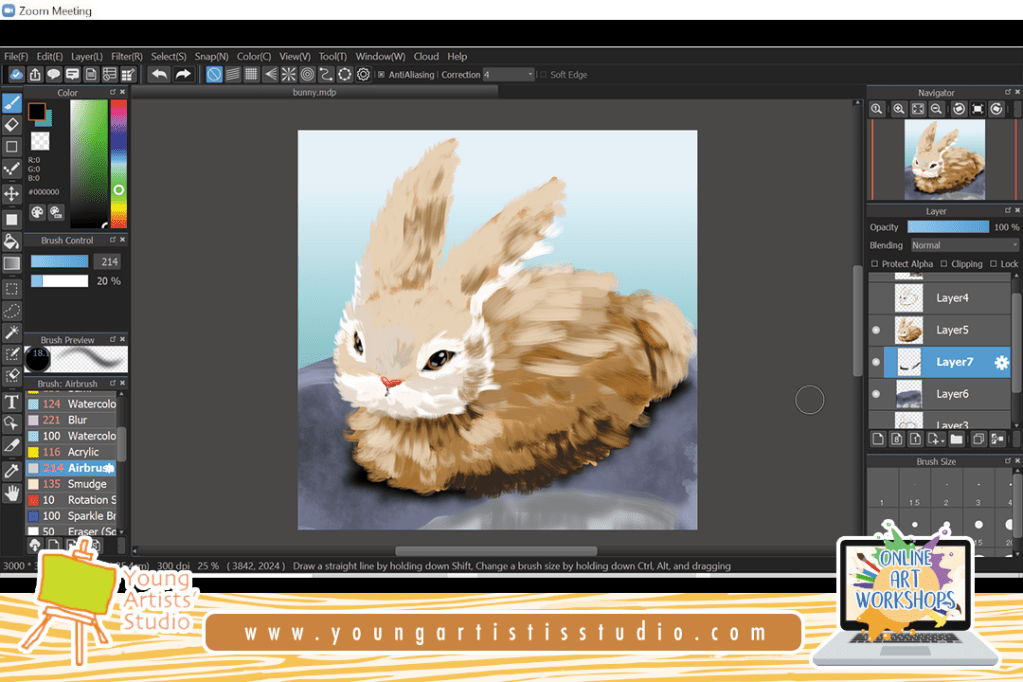
Task: Select the Eraser tool in the left toolbar
Action: tap(12, 125)
